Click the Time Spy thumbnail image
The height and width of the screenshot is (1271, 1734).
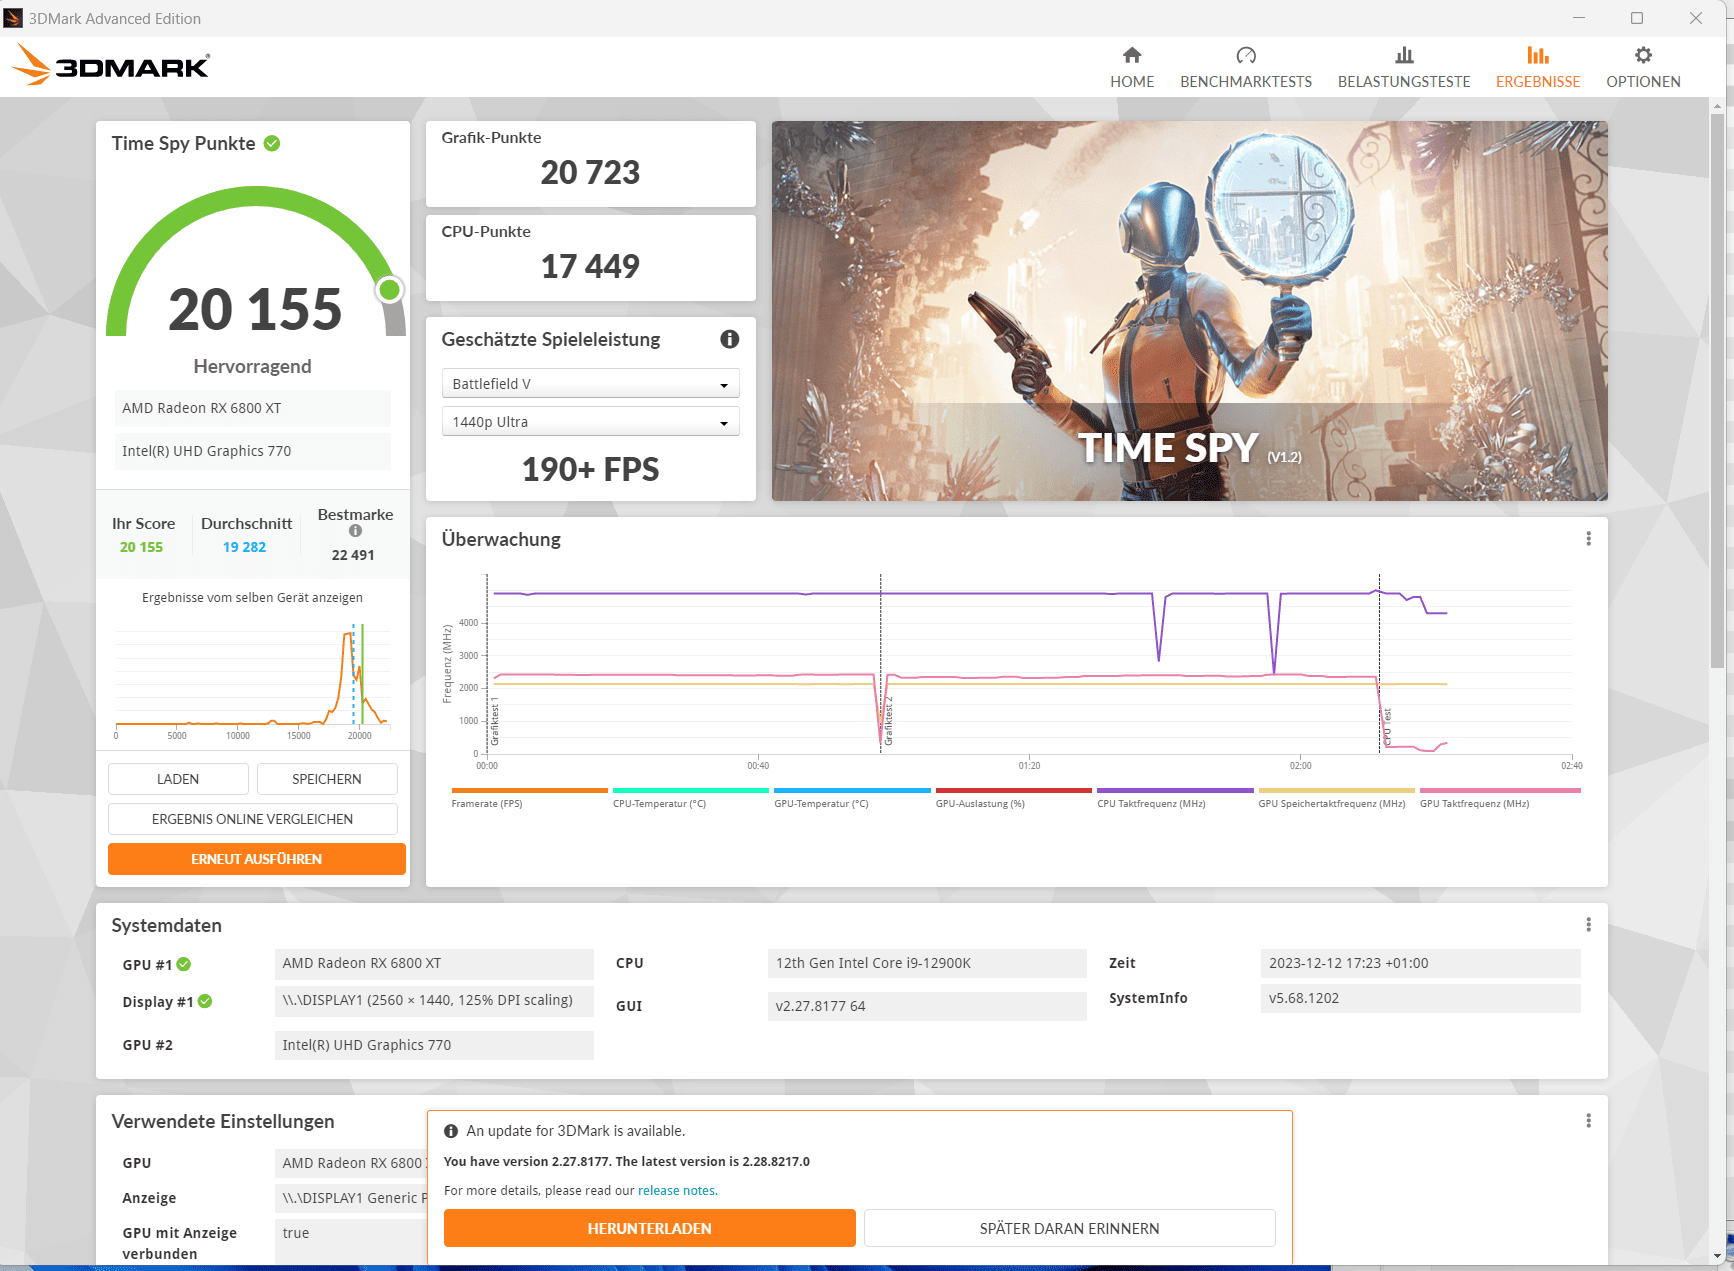click(1189, 311)
